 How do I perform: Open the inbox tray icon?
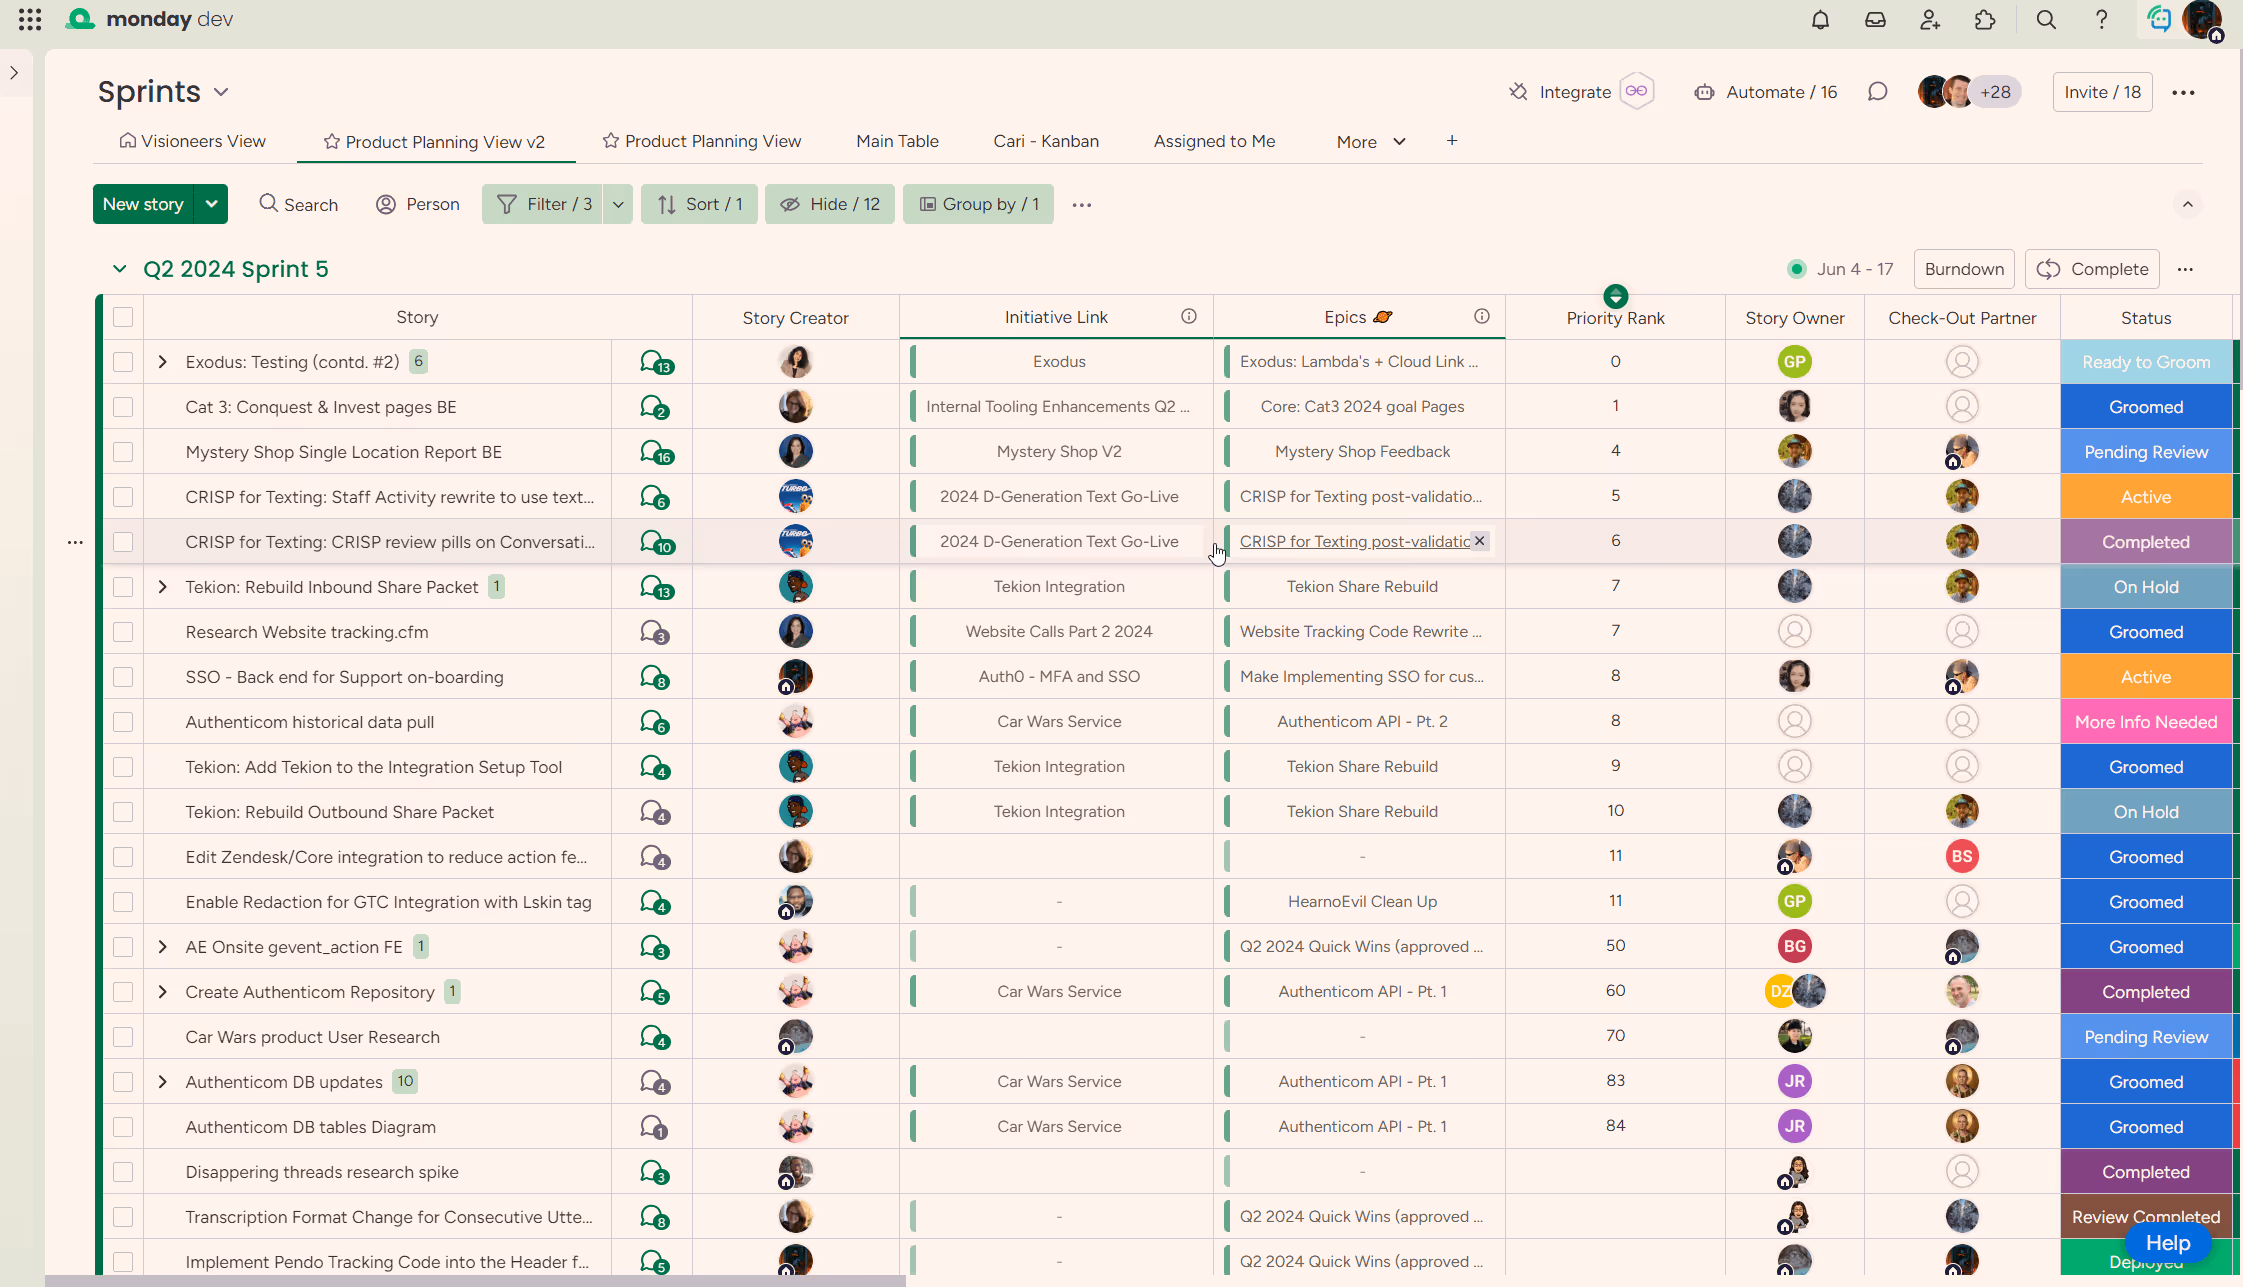(1875, 20)
